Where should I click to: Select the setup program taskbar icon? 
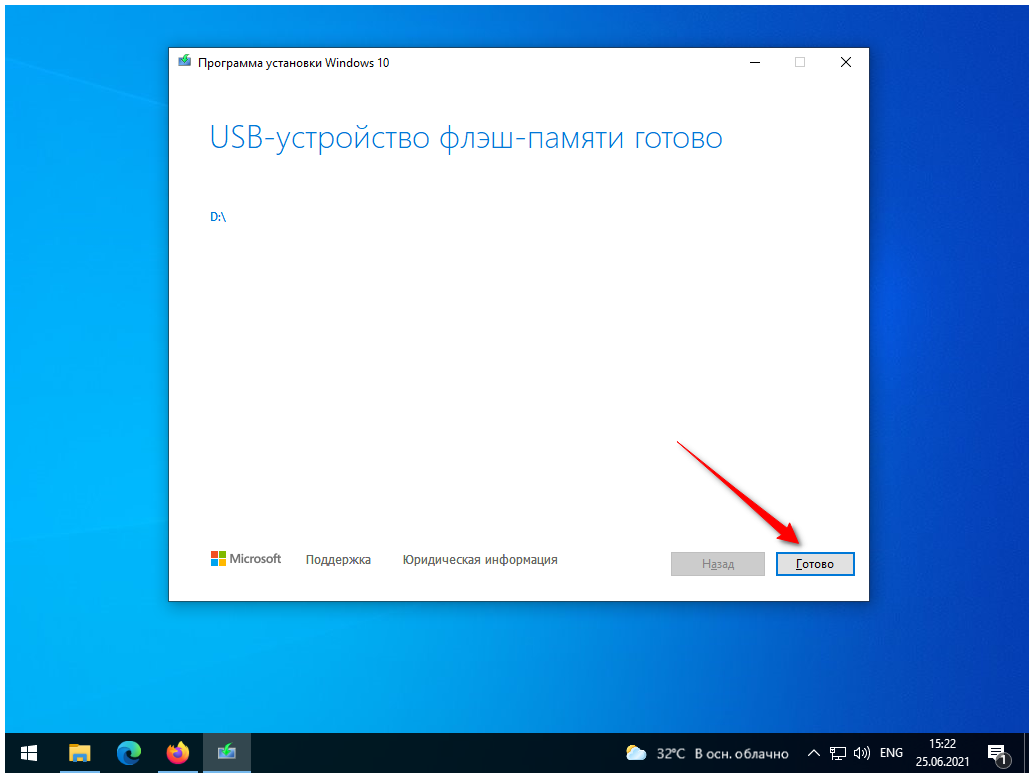coord(227,752)
